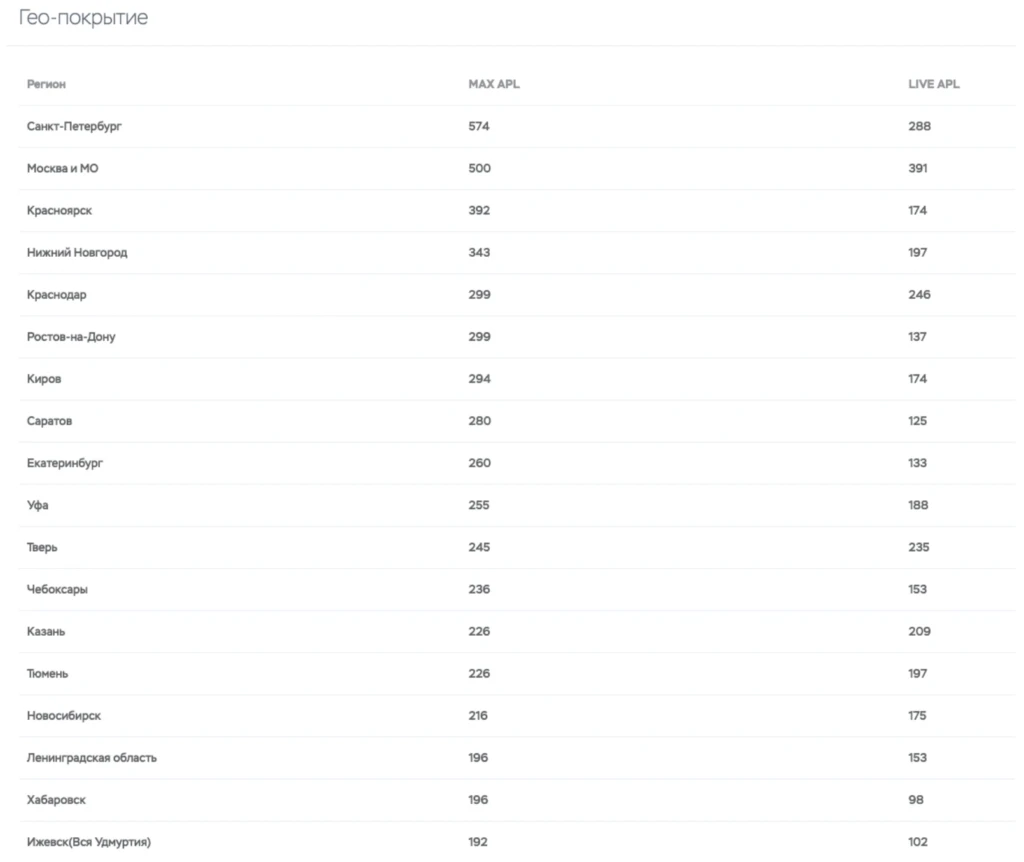
Task: Click the Гео-покрытие section heading
Action: [84, 18]
